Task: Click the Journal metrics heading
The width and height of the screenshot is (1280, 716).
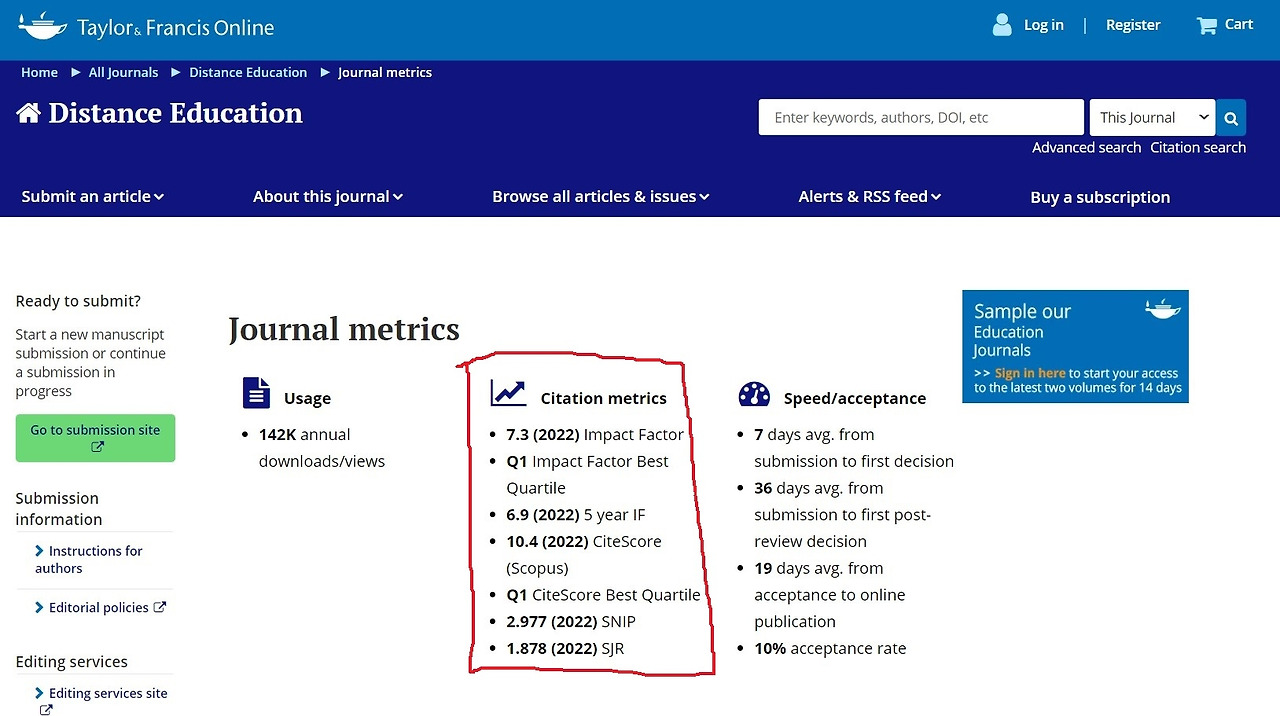Action: (344, 329)
